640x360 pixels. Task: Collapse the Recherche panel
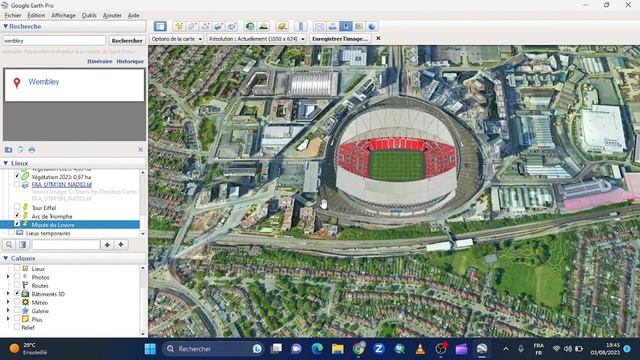(5, 26)
